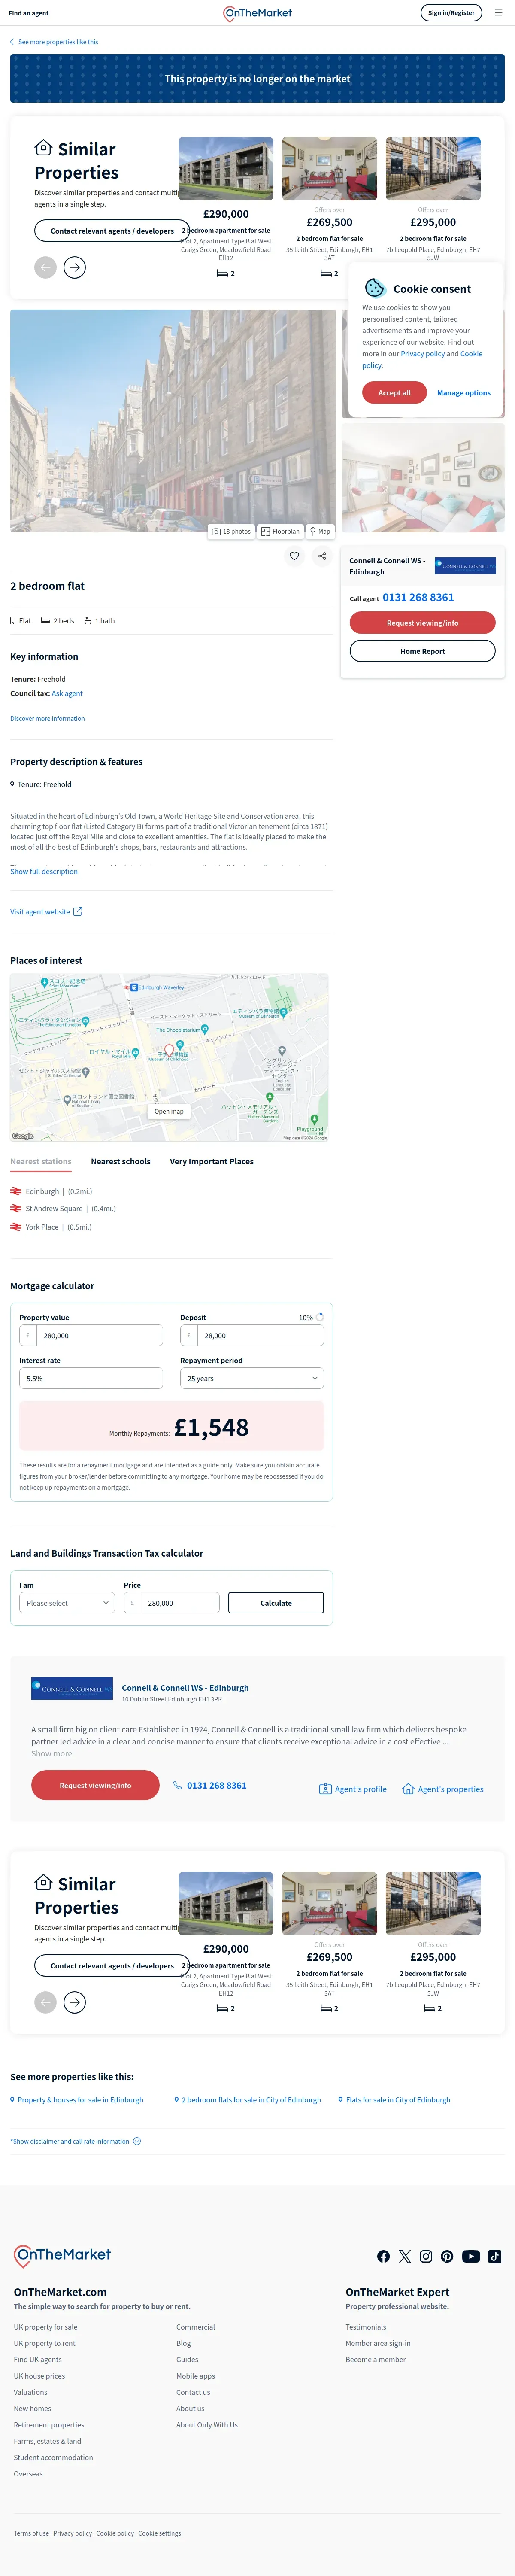
Task: Open the Pinterest icon in footer
Action: click(447, 2256)
